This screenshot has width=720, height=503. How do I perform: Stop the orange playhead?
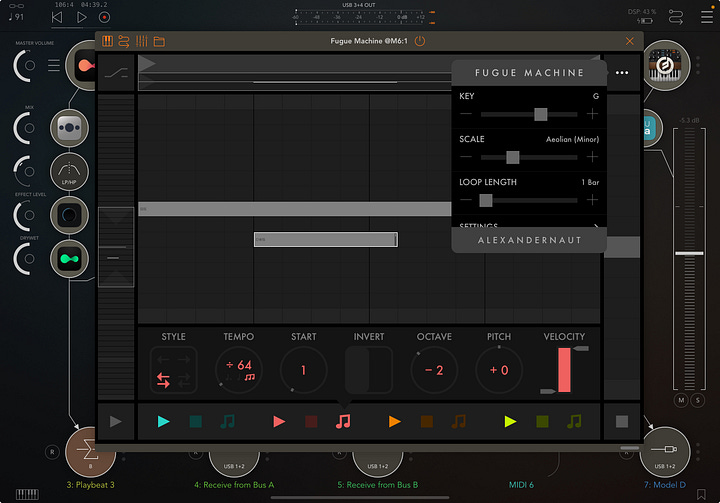tap(427, 421)
